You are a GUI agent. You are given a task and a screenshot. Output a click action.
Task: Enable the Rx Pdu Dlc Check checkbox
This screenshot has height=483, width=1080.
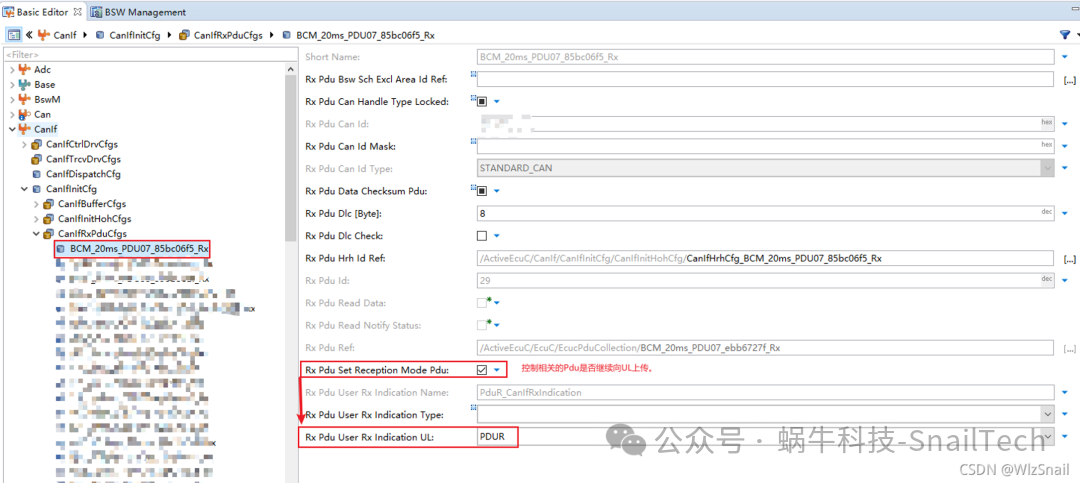pyautogui.click(x=482, y=235)
